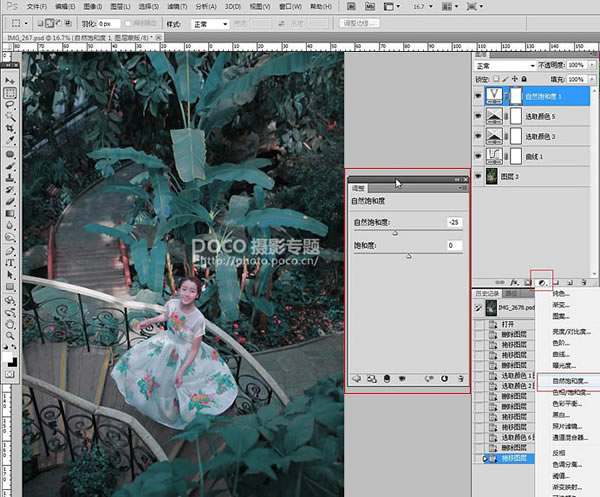Click the layer style fx icon
Viewport: 600px width, 497px height.
514,282
